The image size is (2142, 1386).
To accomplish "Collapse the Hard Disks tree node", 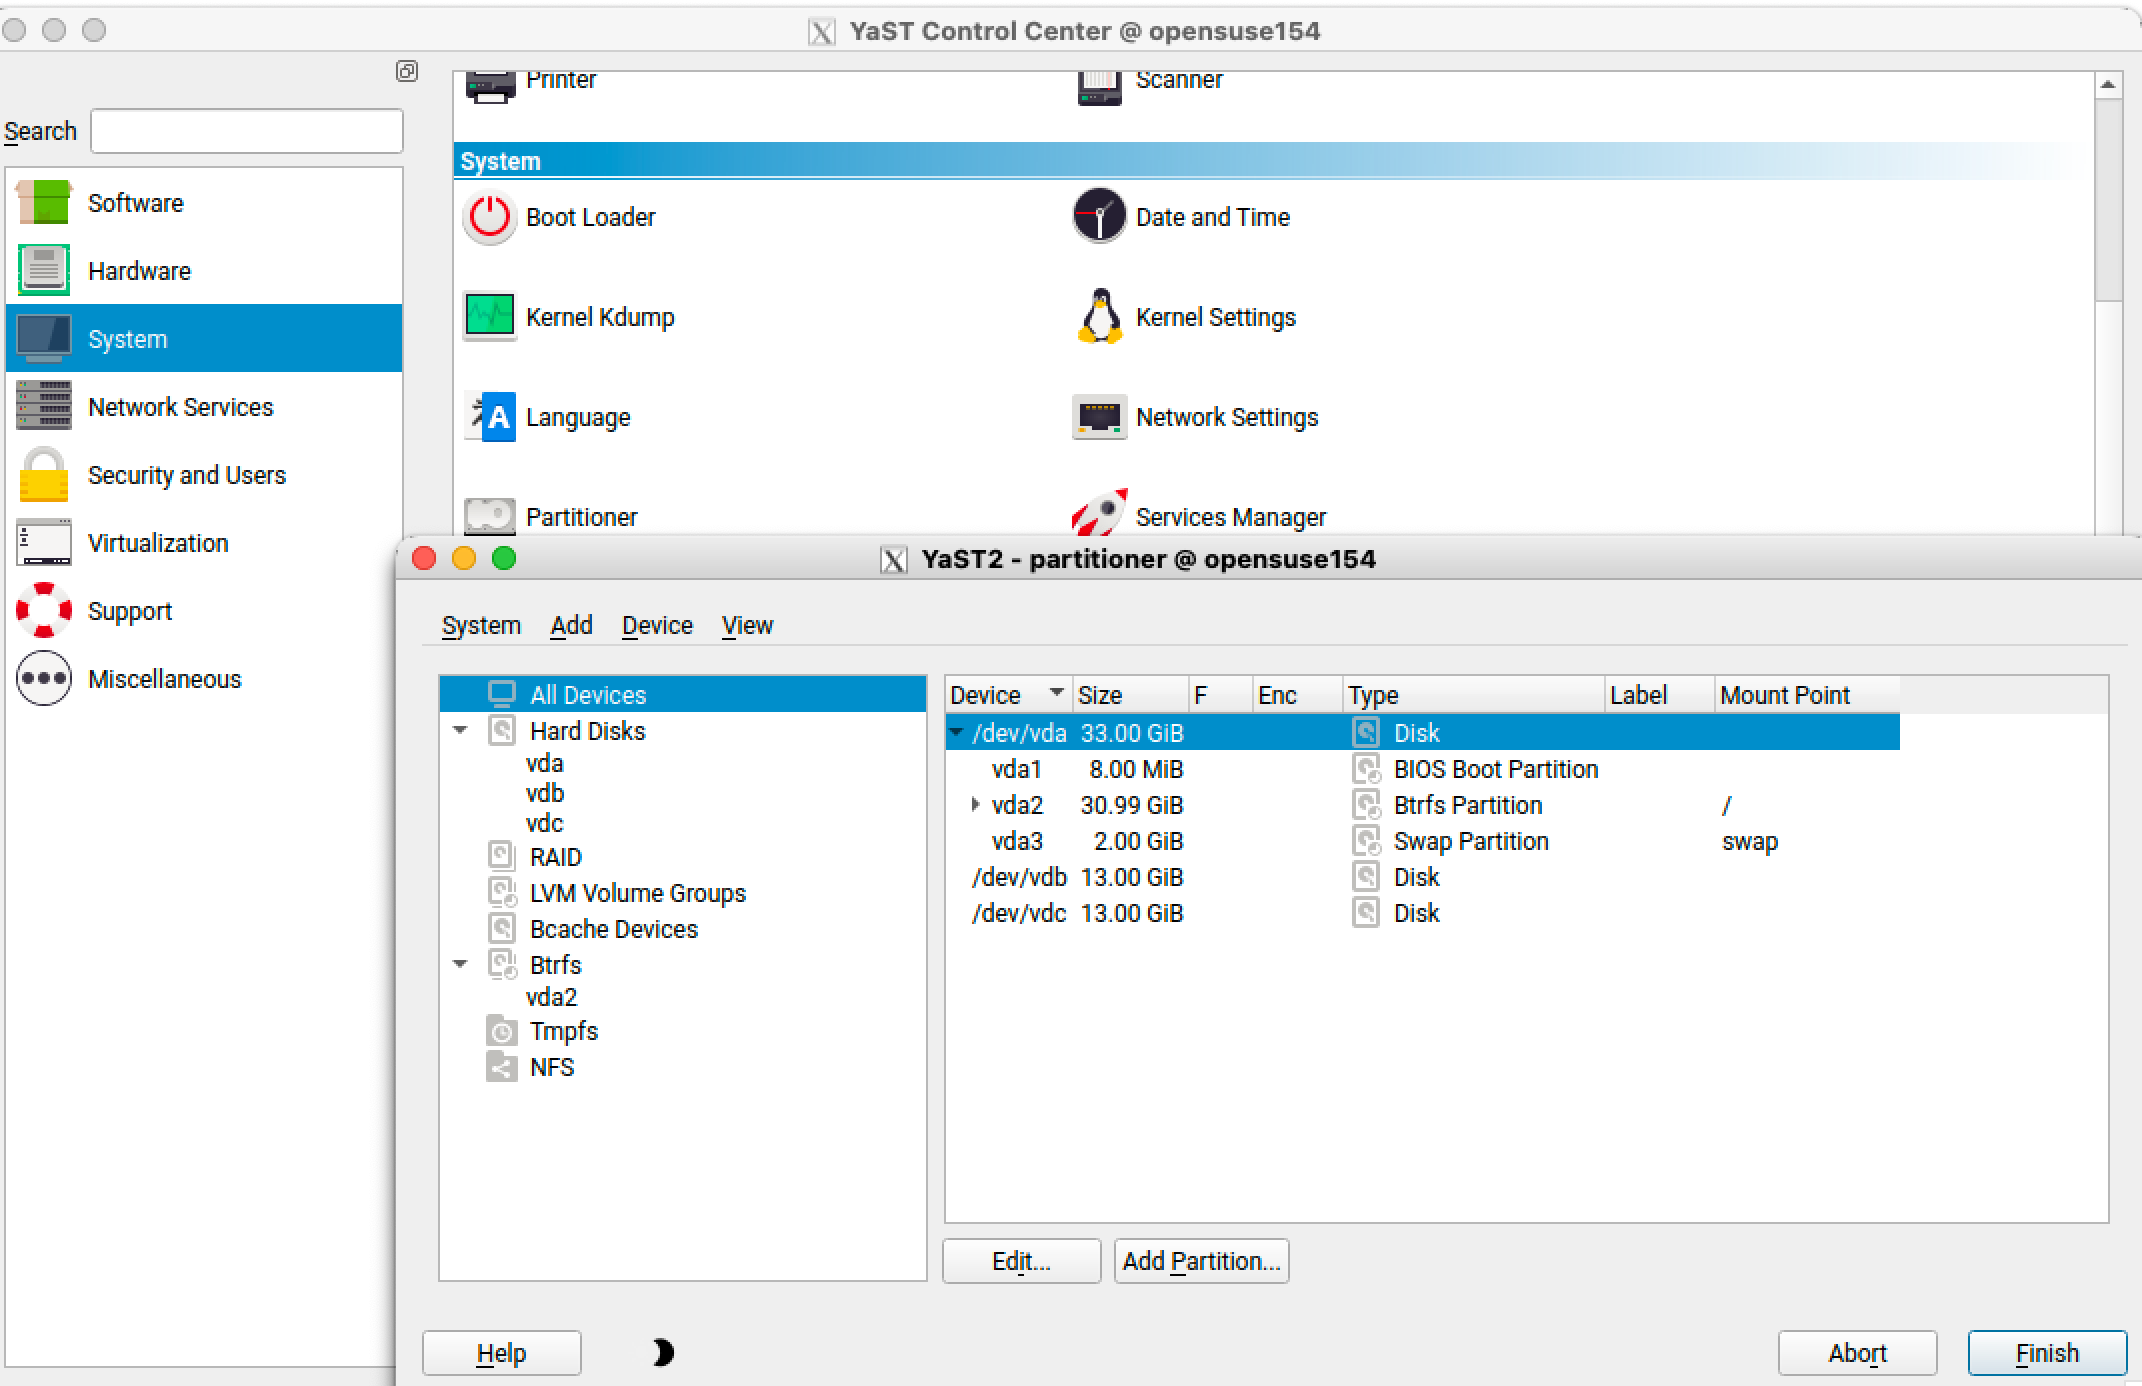I will coord(460,731).
